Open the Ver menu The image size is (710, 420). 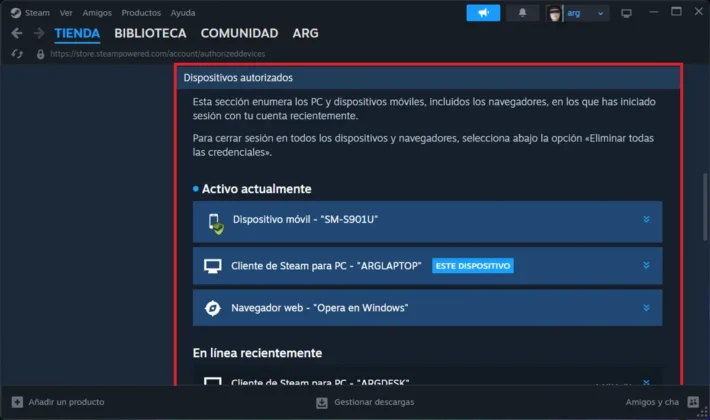pyautogui.click(x=66, y=13)
